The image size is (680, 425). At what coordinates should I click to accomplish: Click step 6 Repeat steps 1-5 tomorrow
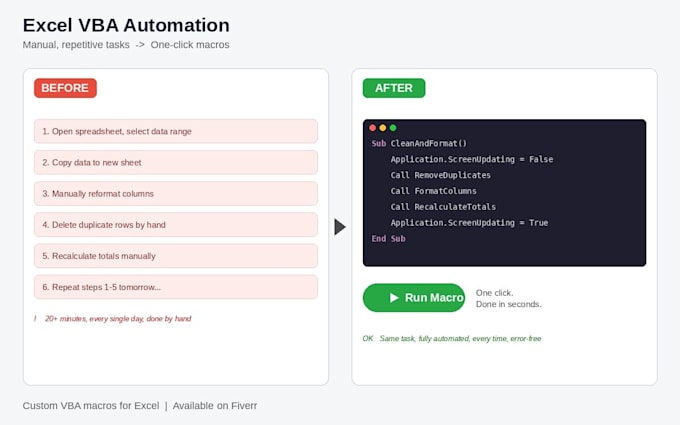(x=176, y=287)
